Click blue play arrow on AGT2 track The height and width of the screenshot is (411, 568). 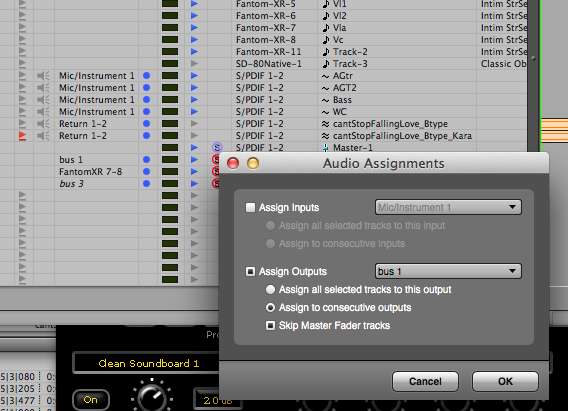(195, 88)
